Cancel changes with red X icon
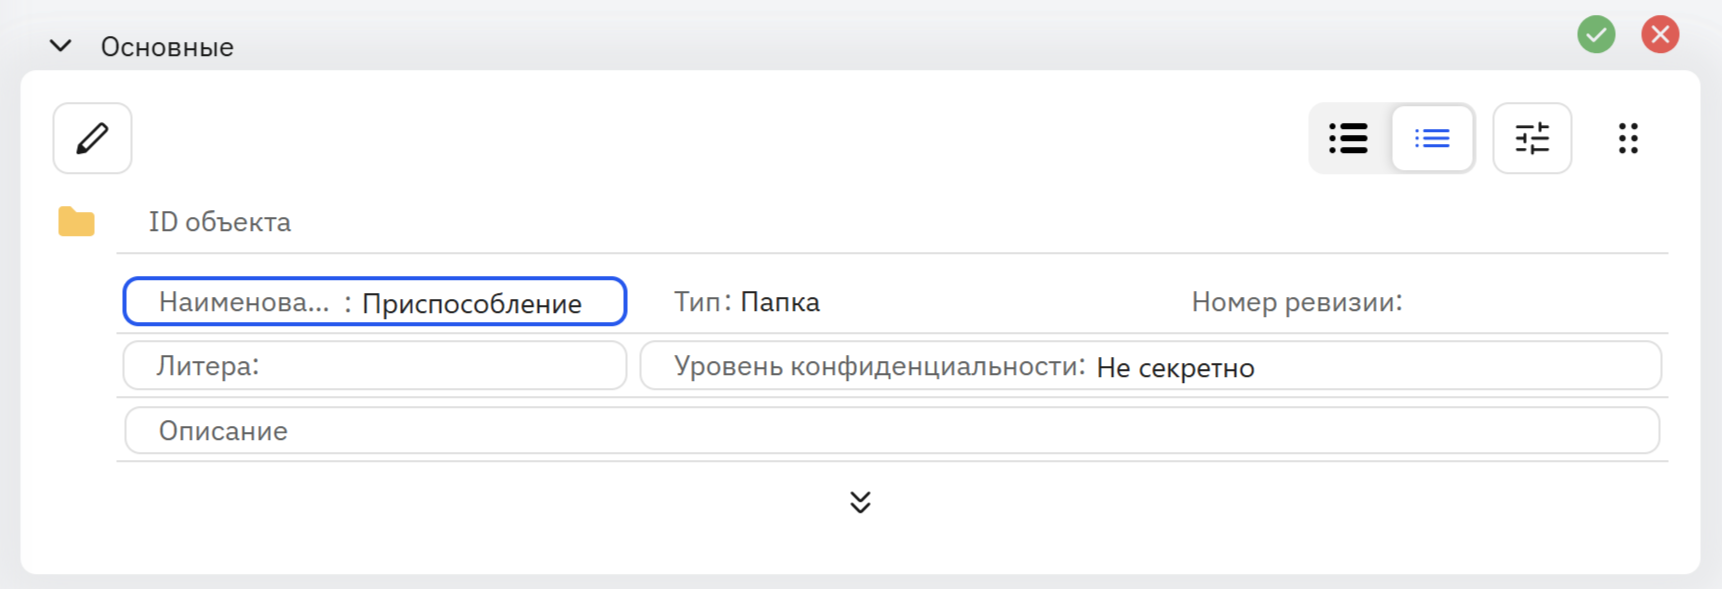The height and width of the screenshot is (589, 1722). coord(1660,35)
